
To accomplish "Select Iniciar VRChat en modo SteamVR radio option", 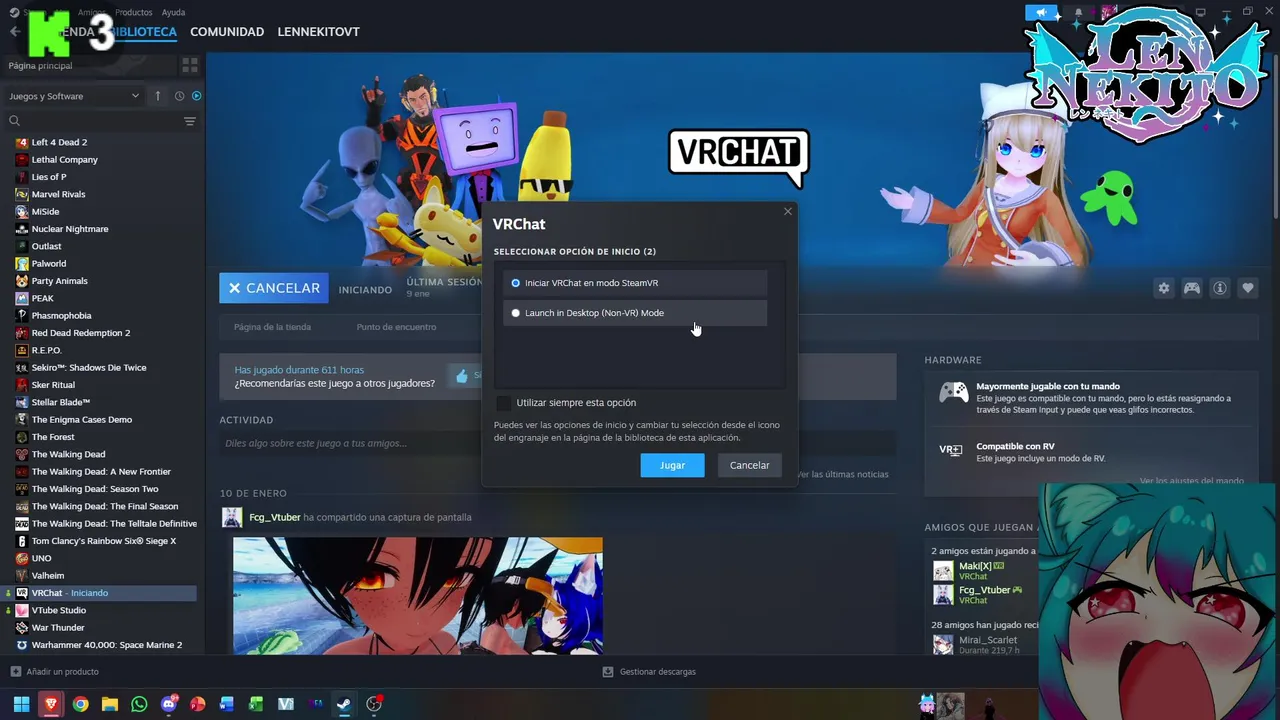I will (x=635, y=283).
